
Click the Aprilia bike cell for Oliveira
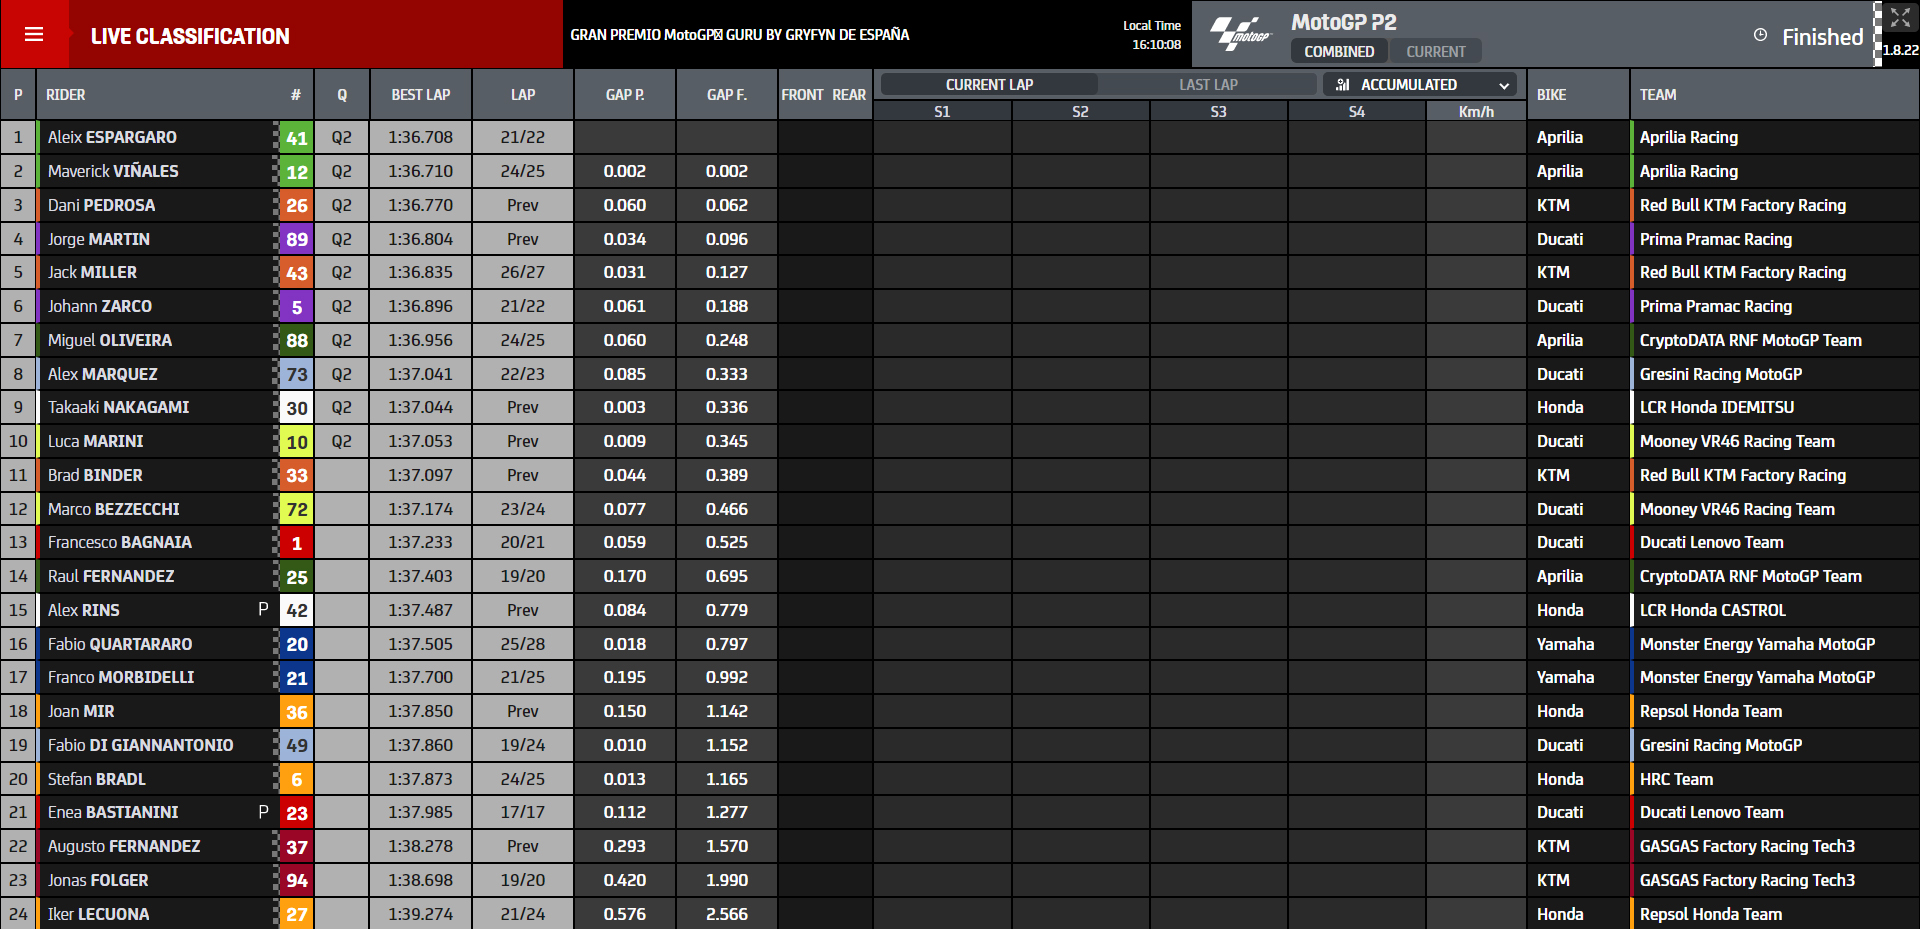(1560, 340)
